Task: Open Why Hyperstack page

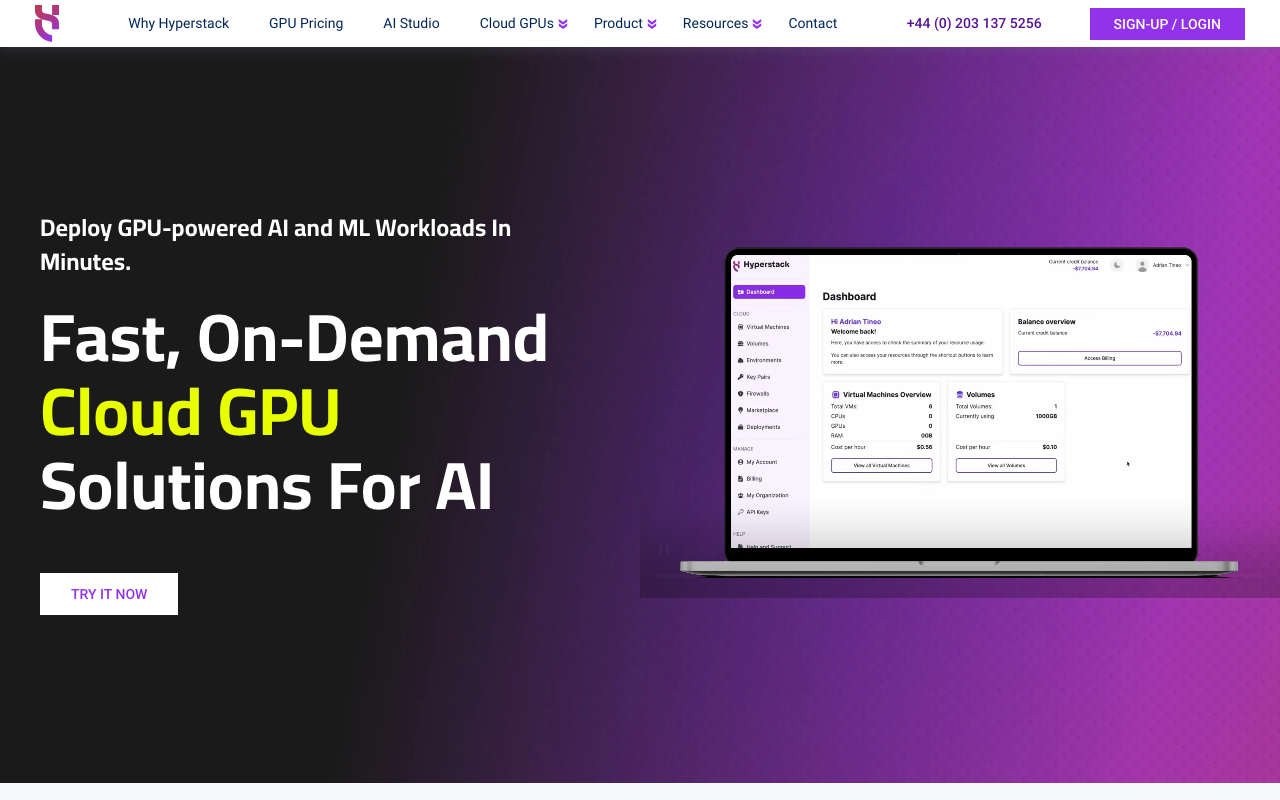Action: 178,23
